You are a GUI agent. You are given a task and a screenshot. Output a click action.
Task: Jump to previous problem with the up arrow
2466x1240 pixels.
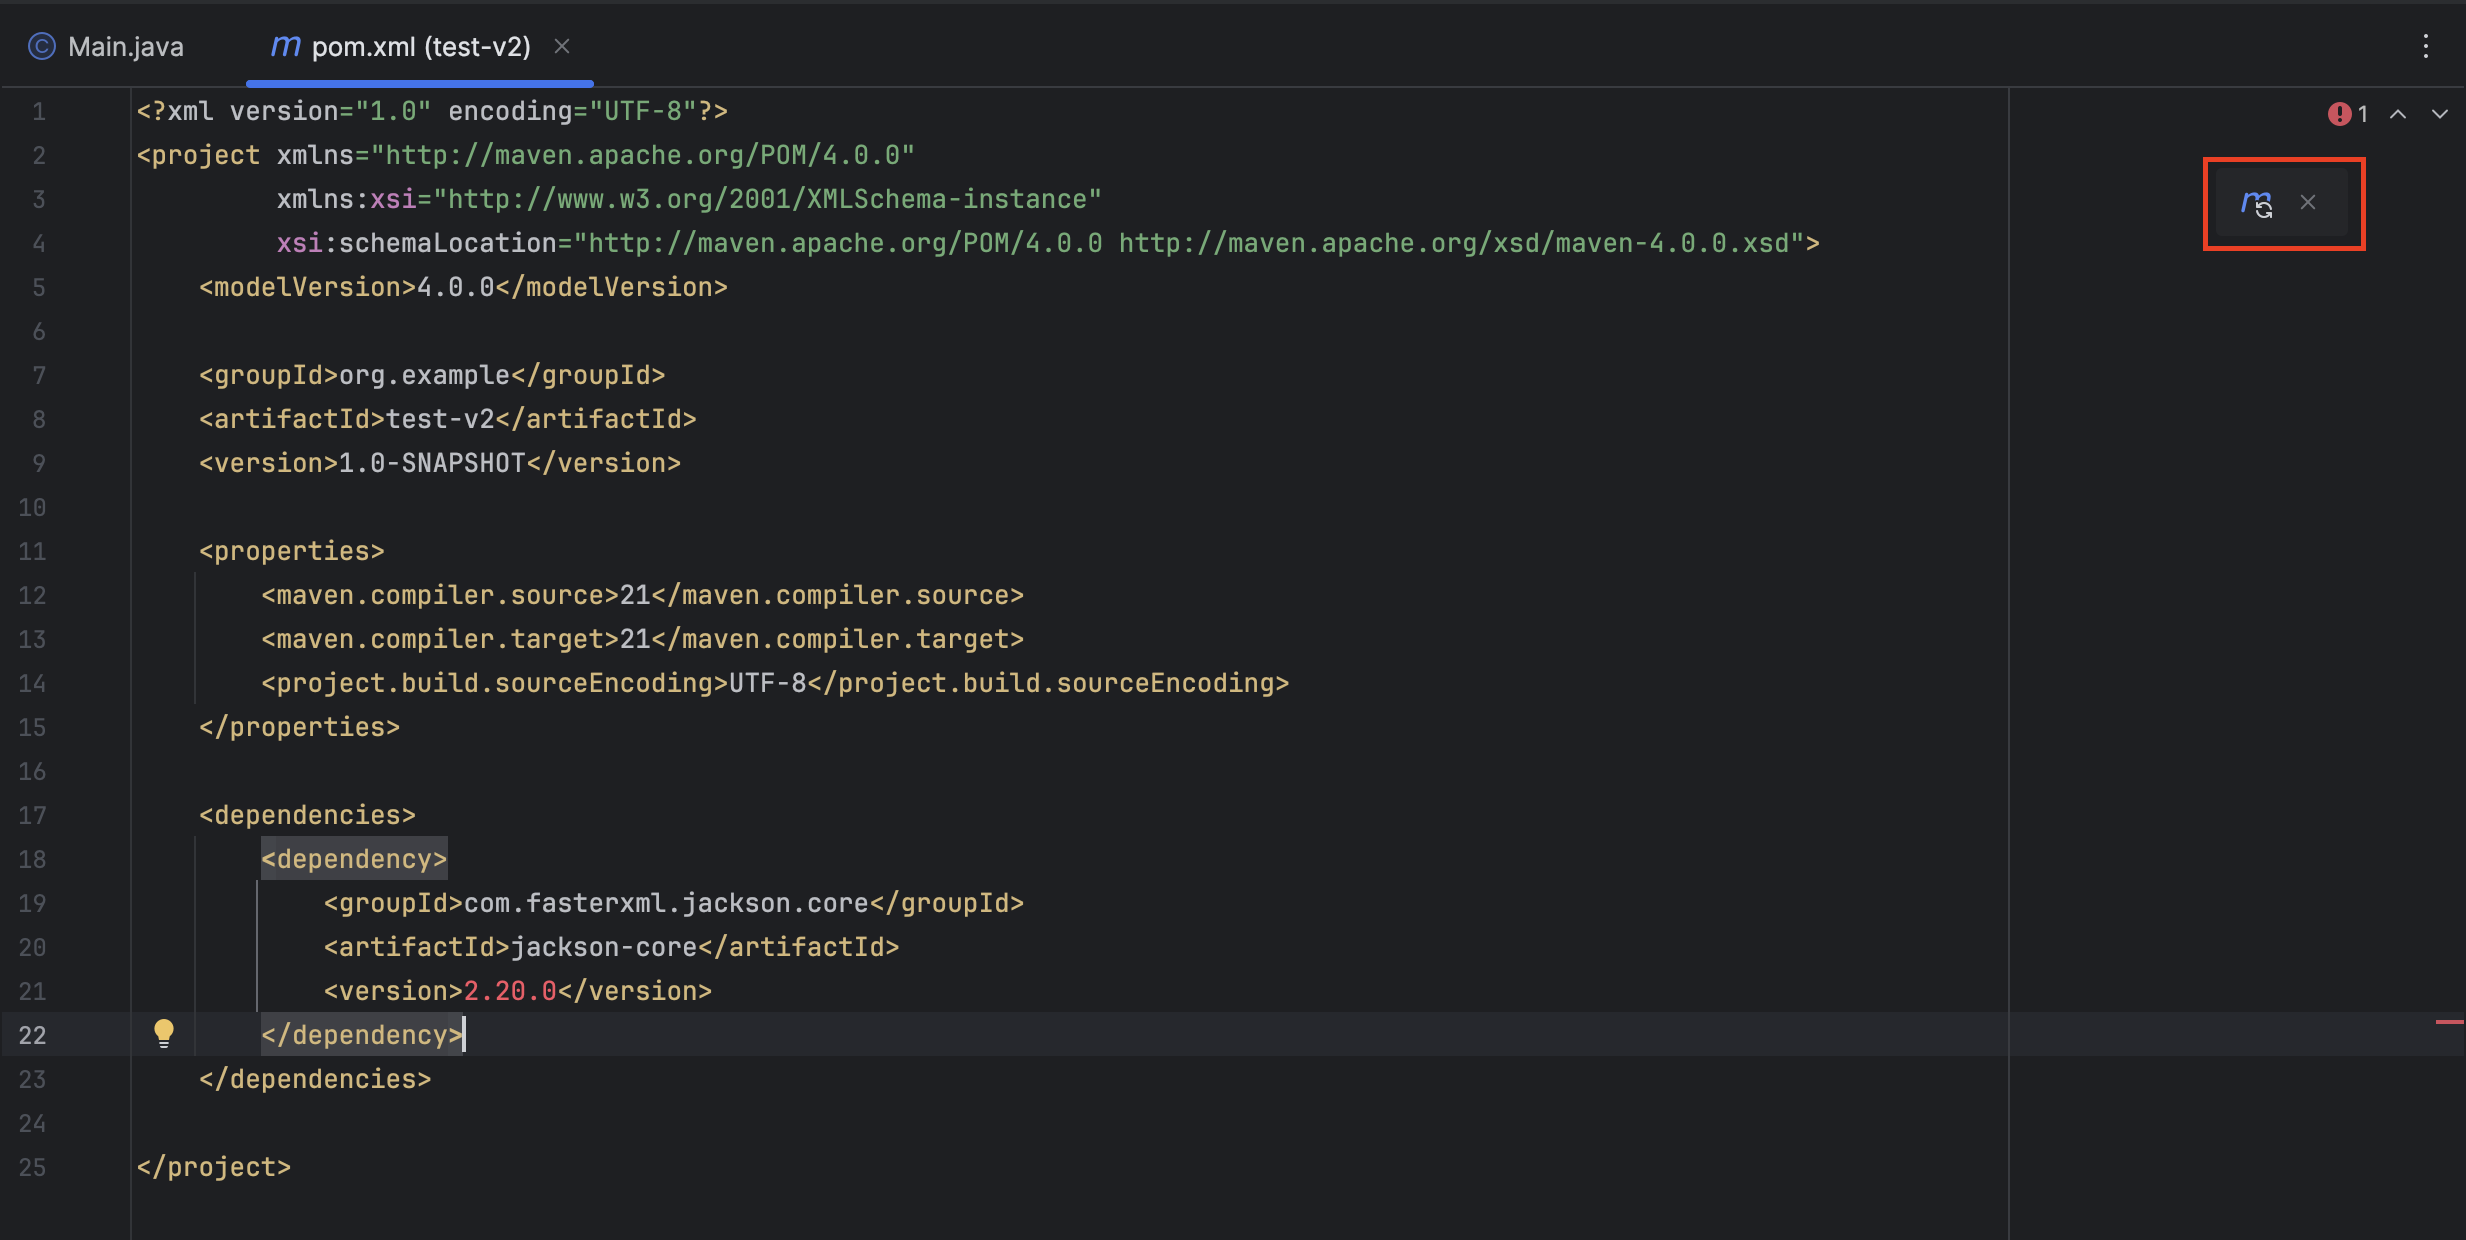(x=2397, y=113)
